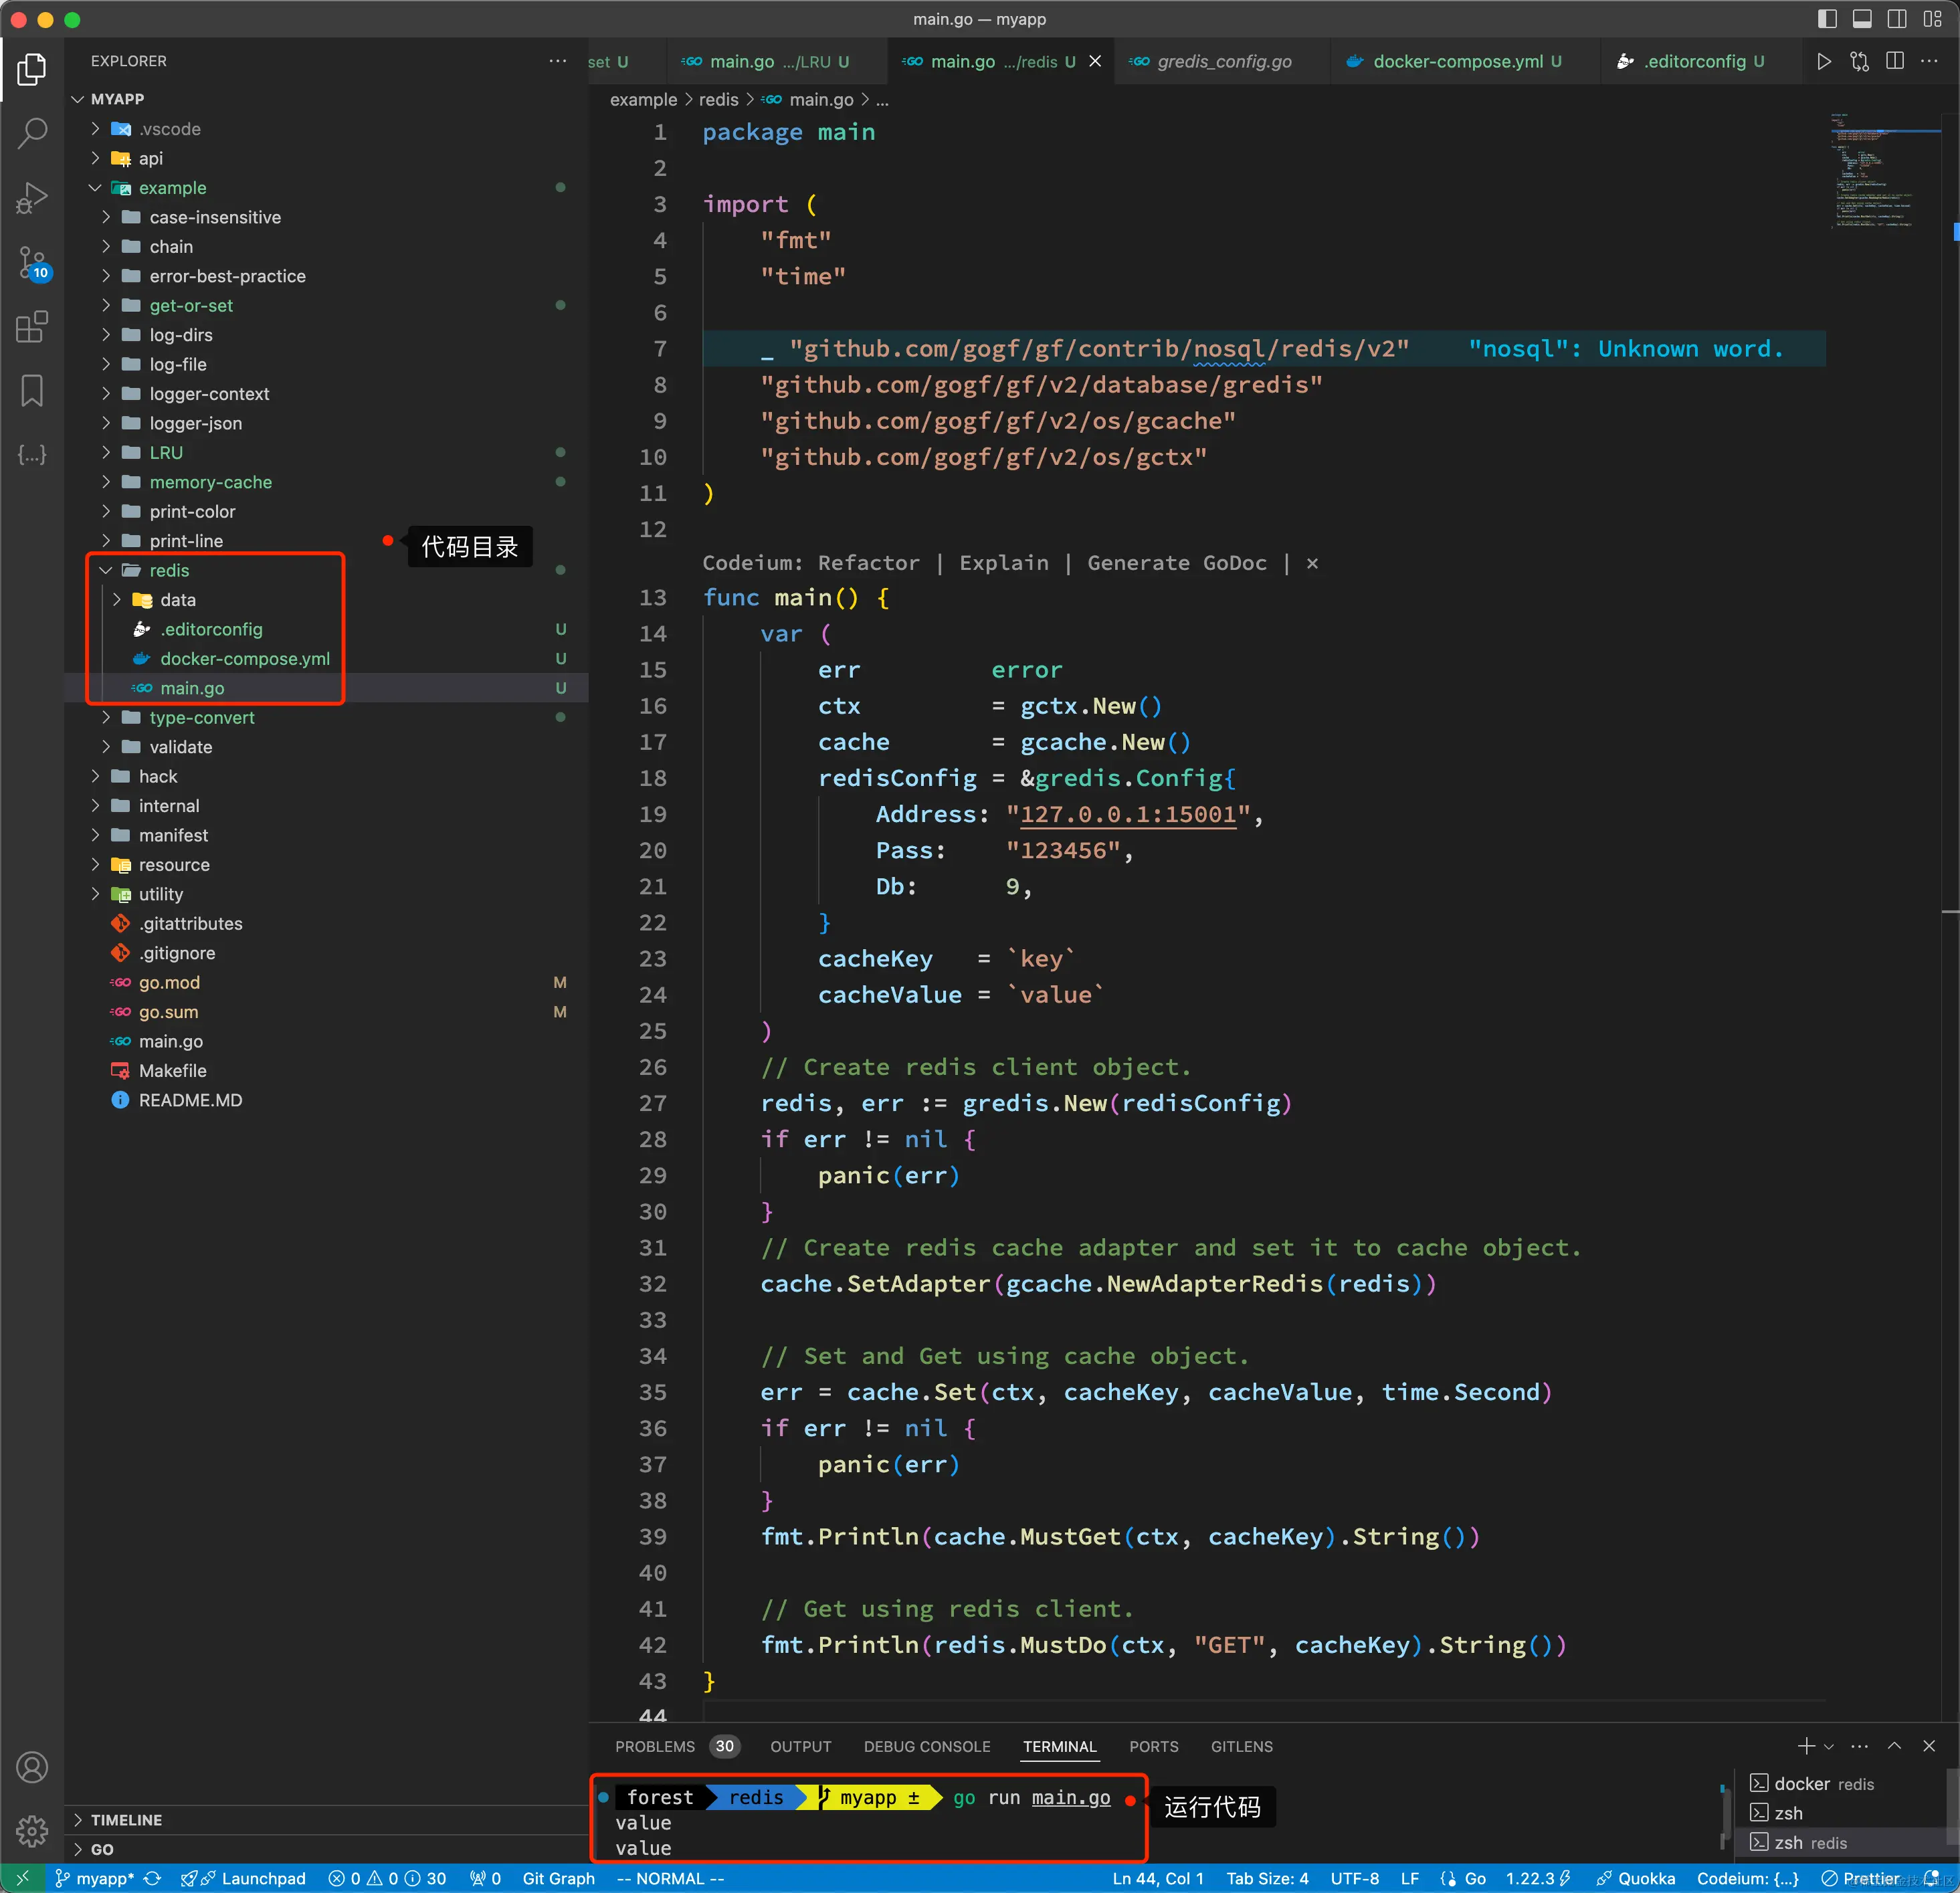Viewport: 1960px width, 1893px height.
Task: Open Run and Debug view icon
Action: [x=32, y=198]
